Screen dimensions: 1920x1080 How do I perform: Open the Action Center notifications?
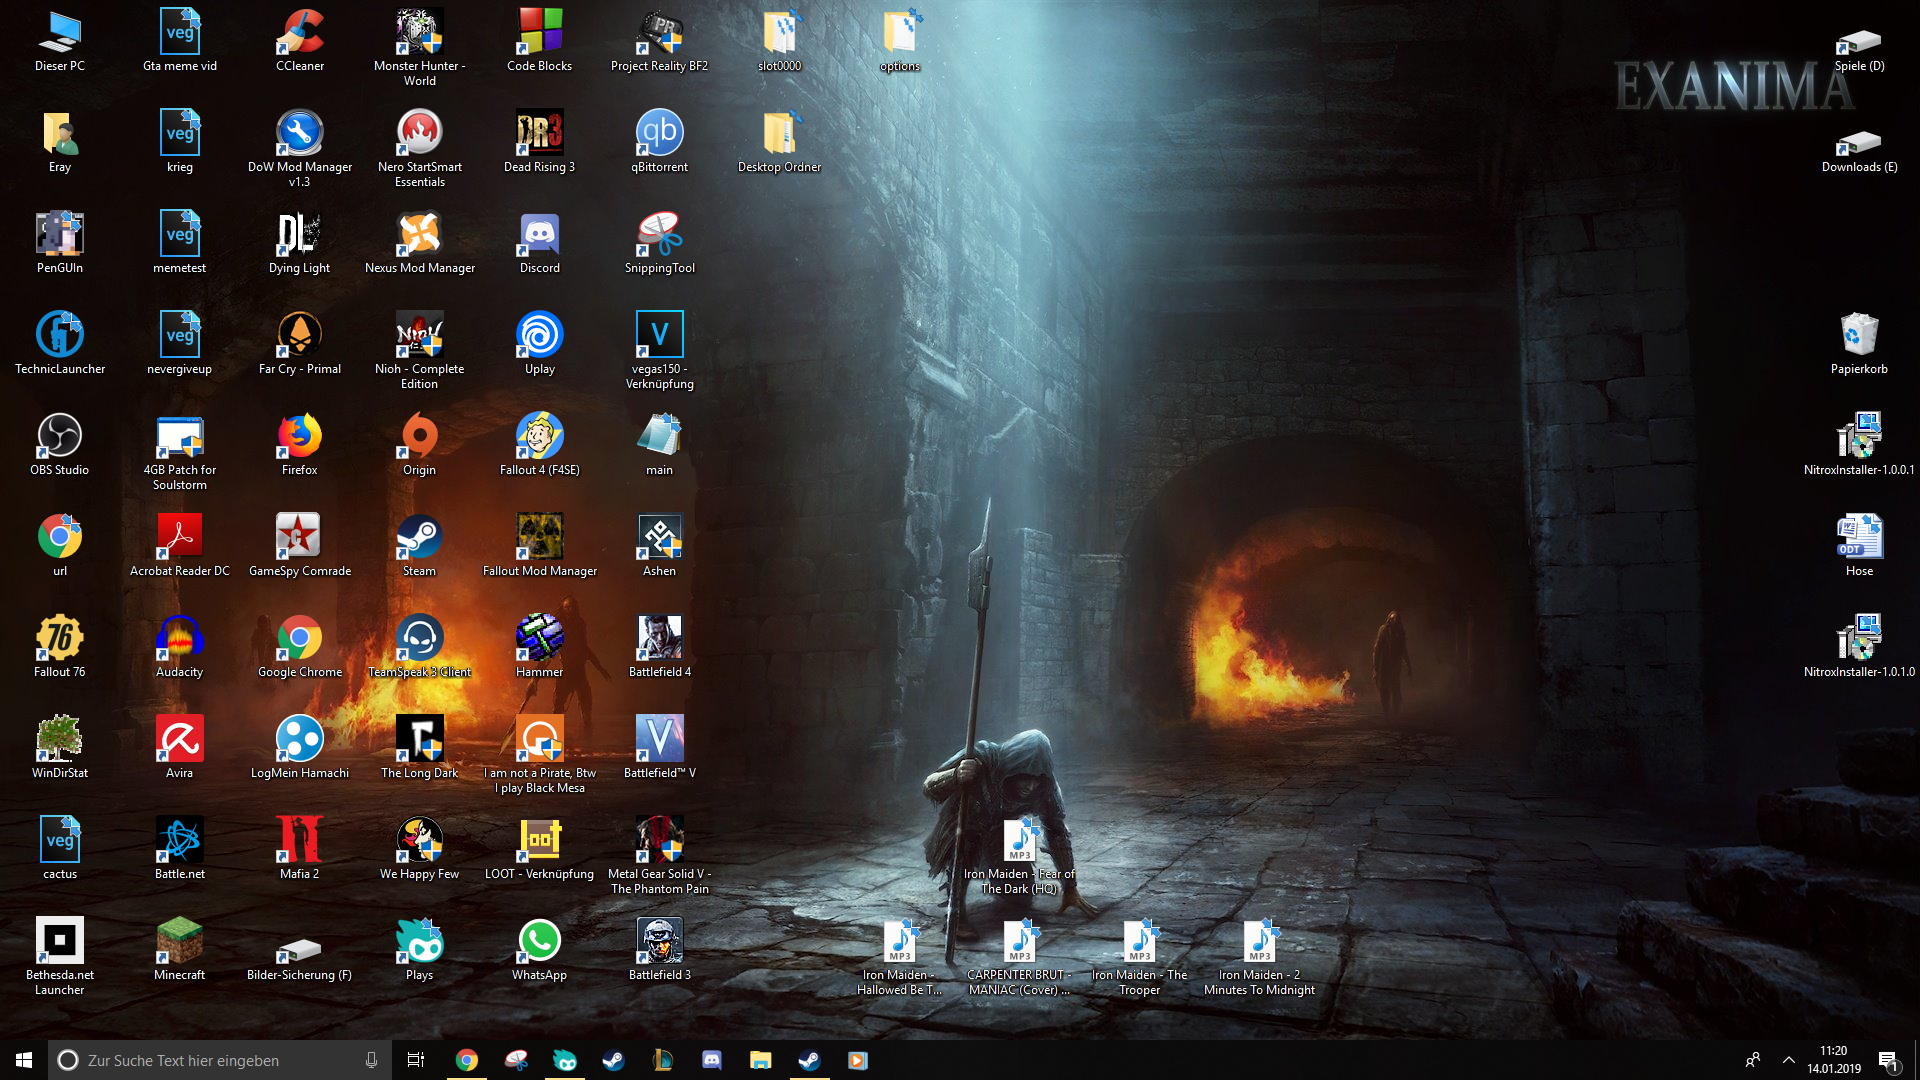(1888, 1061)
